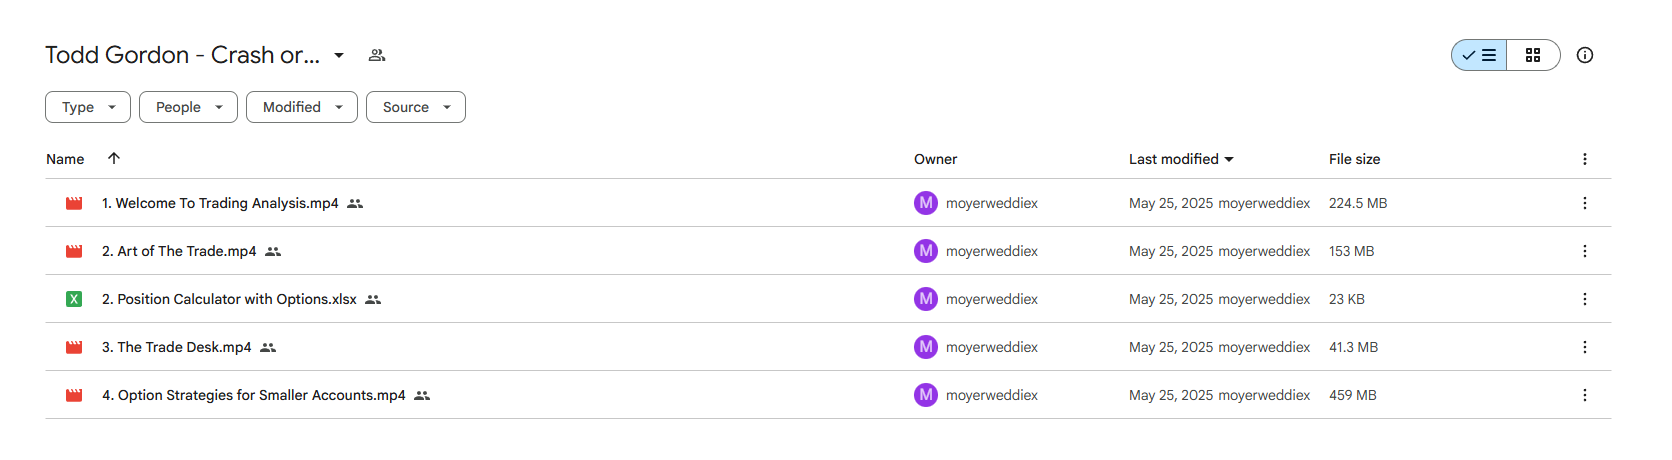Open Last modified sort options
The image size is (1672, 460).
pos(1181,159)
